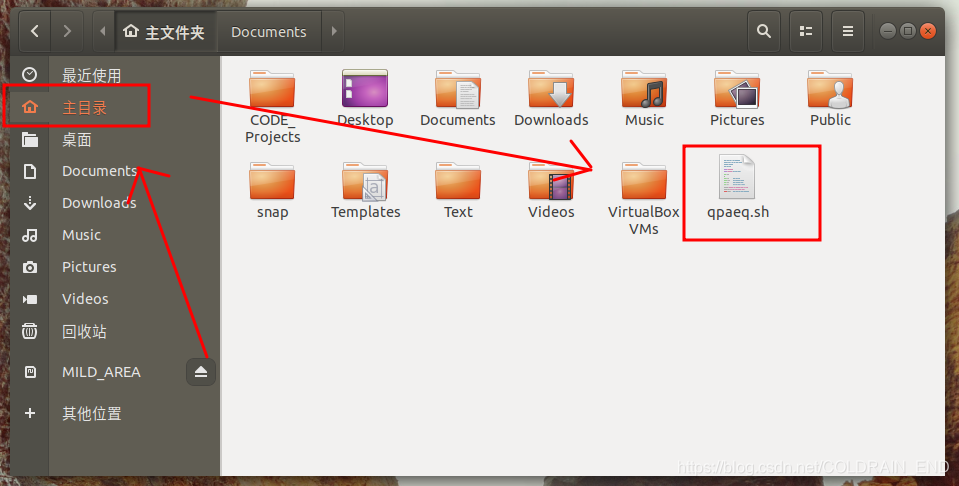Eject the MILD_AREA volume
The height and width of the screenshot is (486, 959).
click(201, 372)
